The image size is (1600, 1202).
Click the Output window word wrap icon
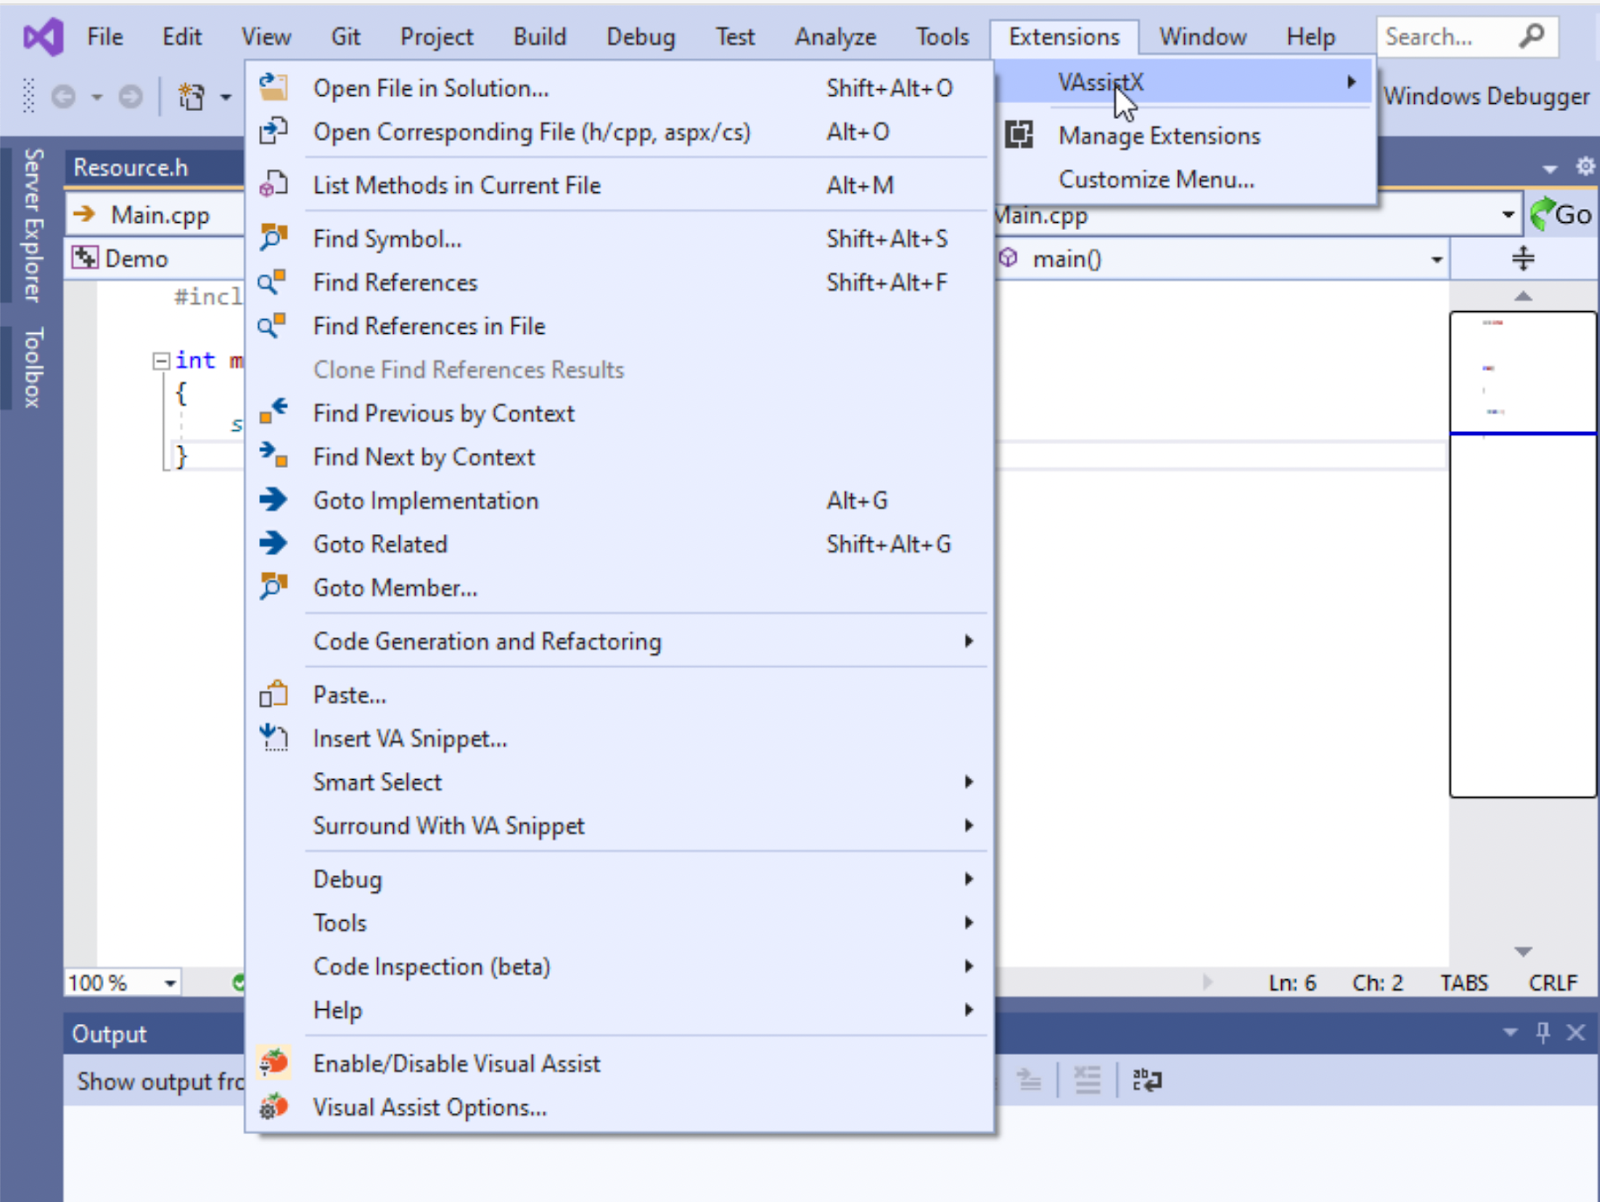click(1147, 1080)
